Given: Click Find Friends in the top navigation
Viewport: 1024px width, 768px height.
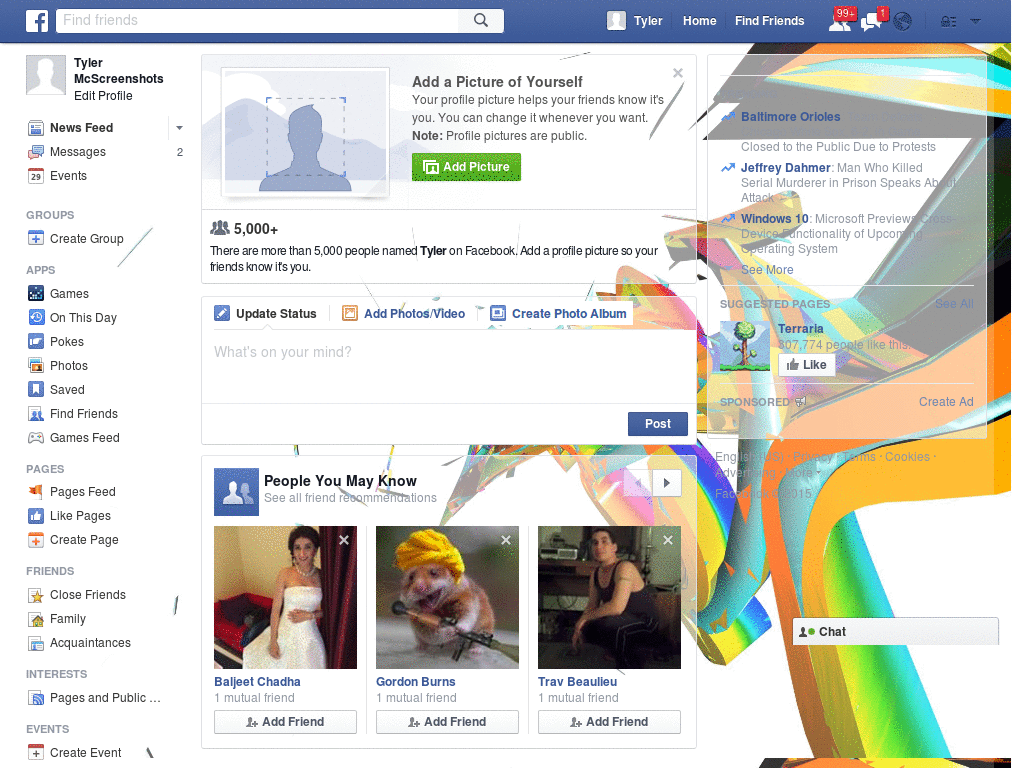Looking at the screenshot, I should (x=769, y=21).
